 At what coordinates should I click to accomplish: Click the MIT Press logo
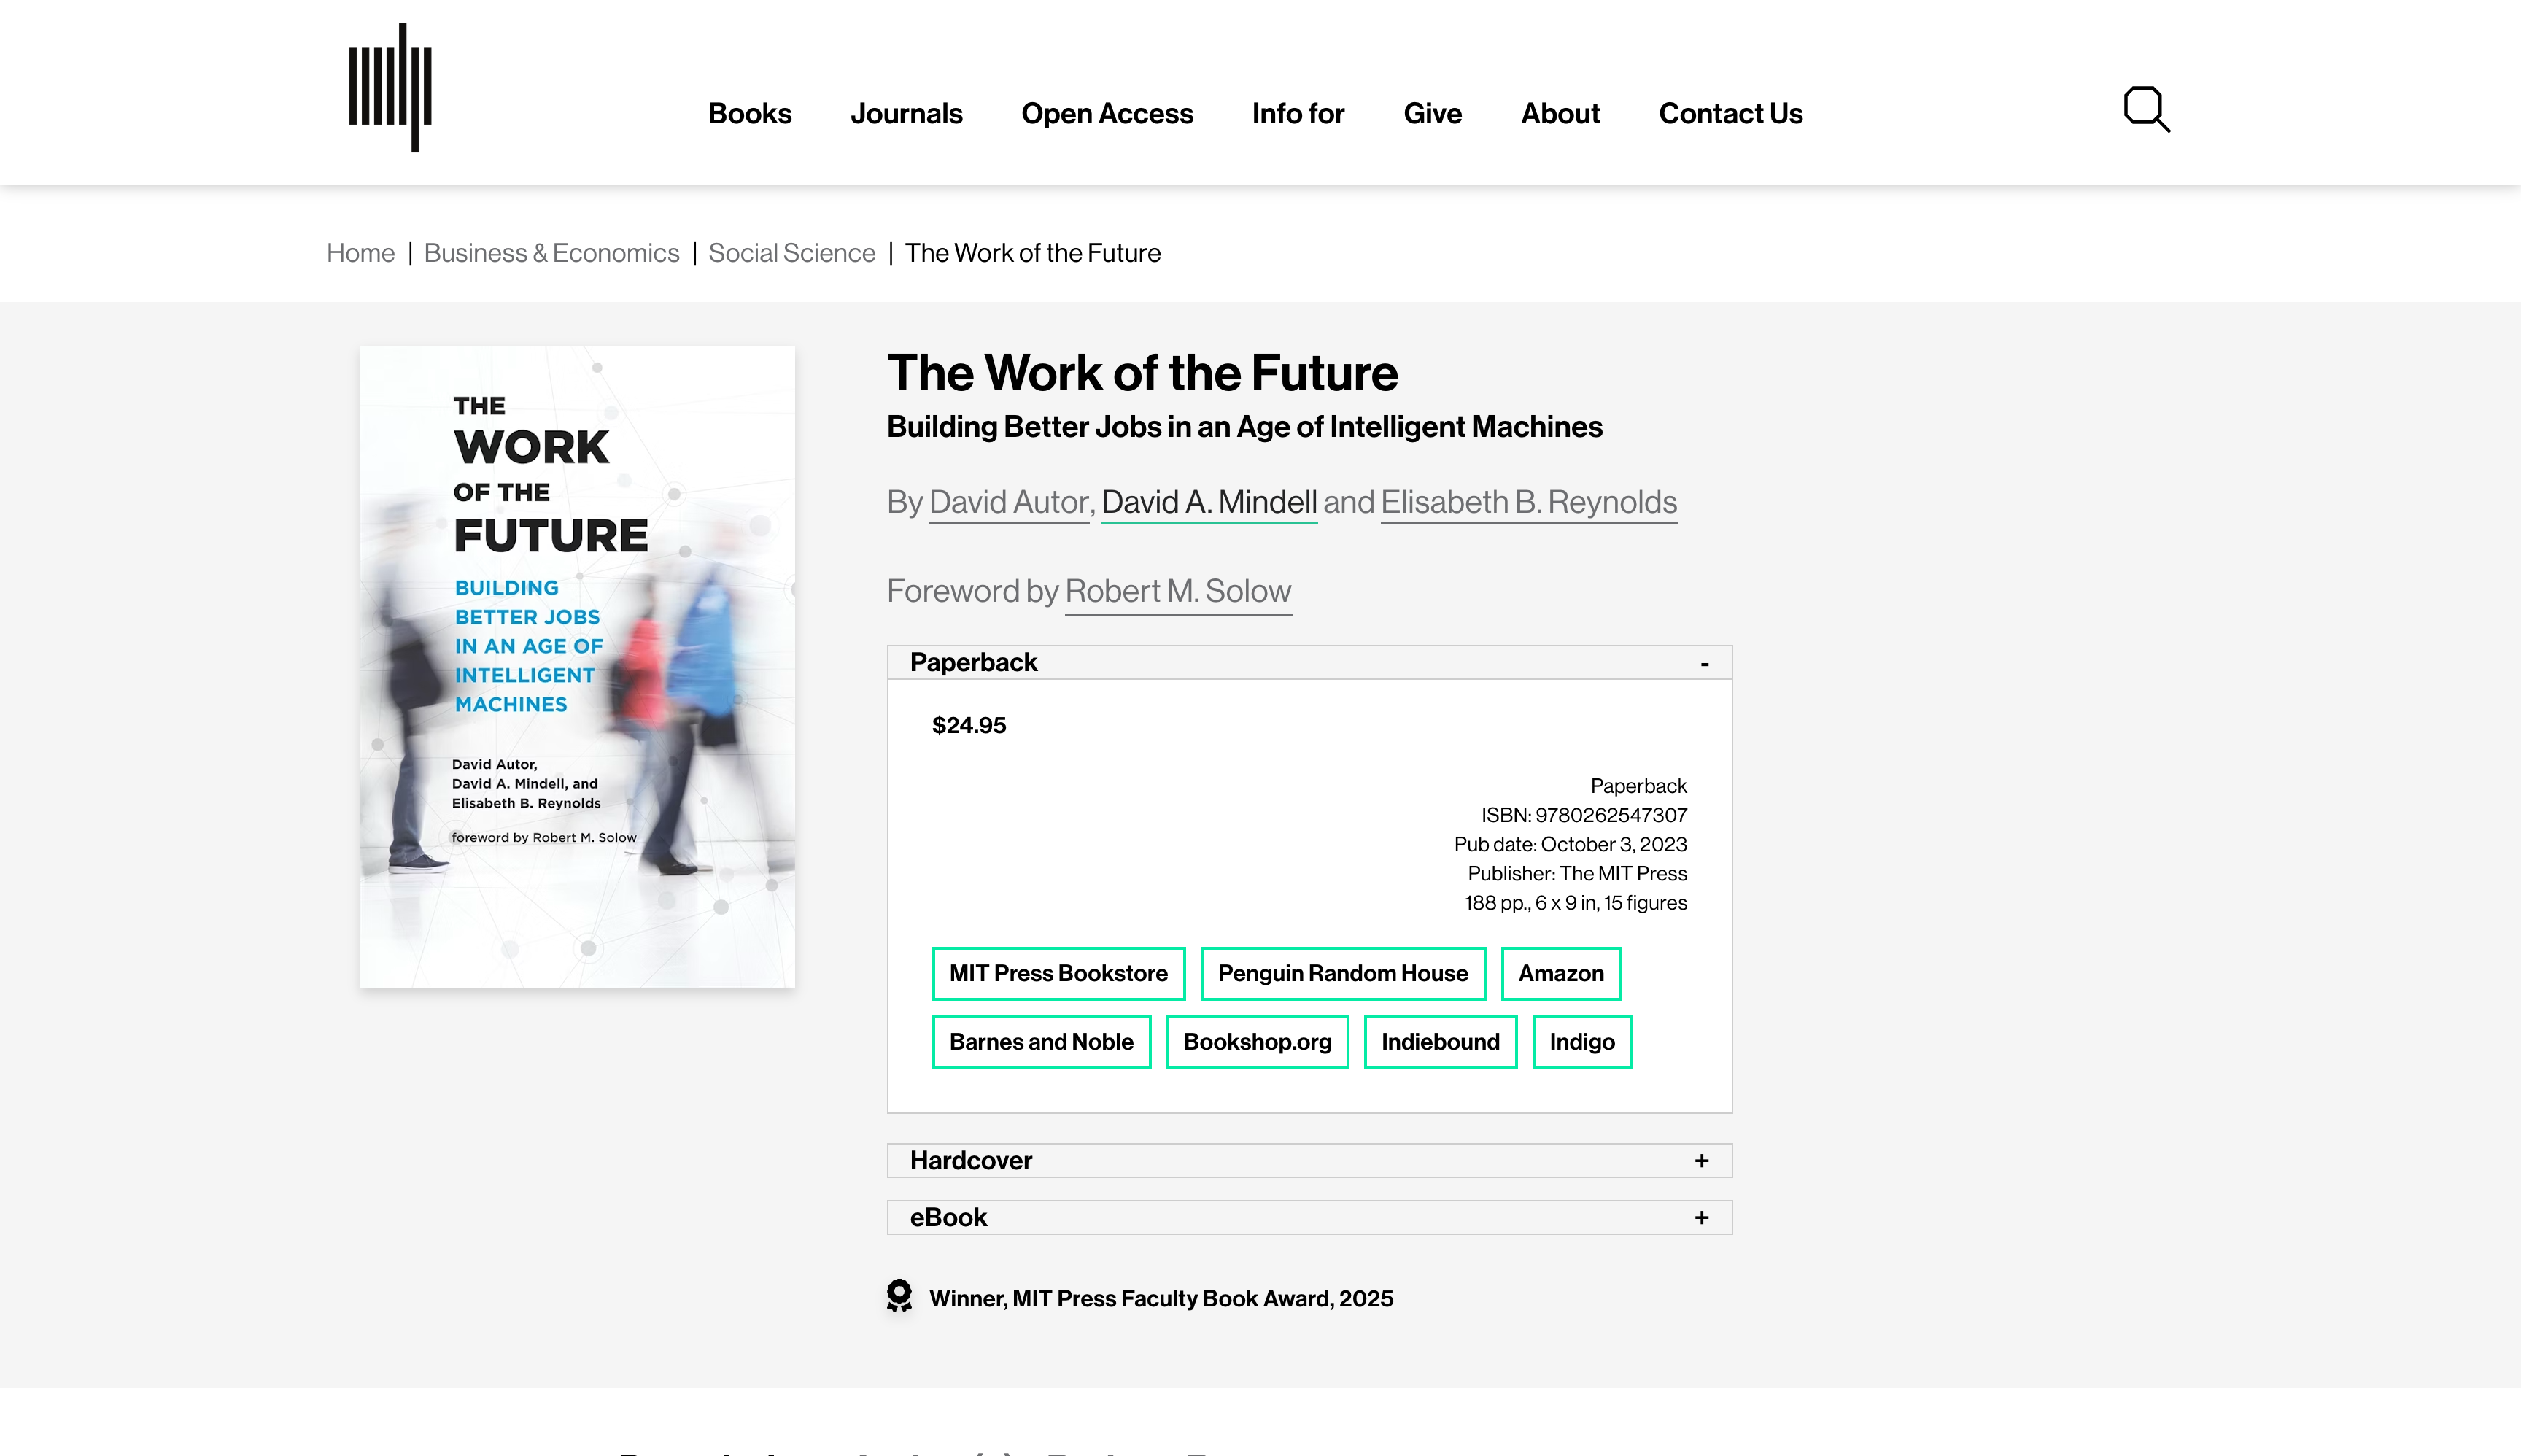390,88
